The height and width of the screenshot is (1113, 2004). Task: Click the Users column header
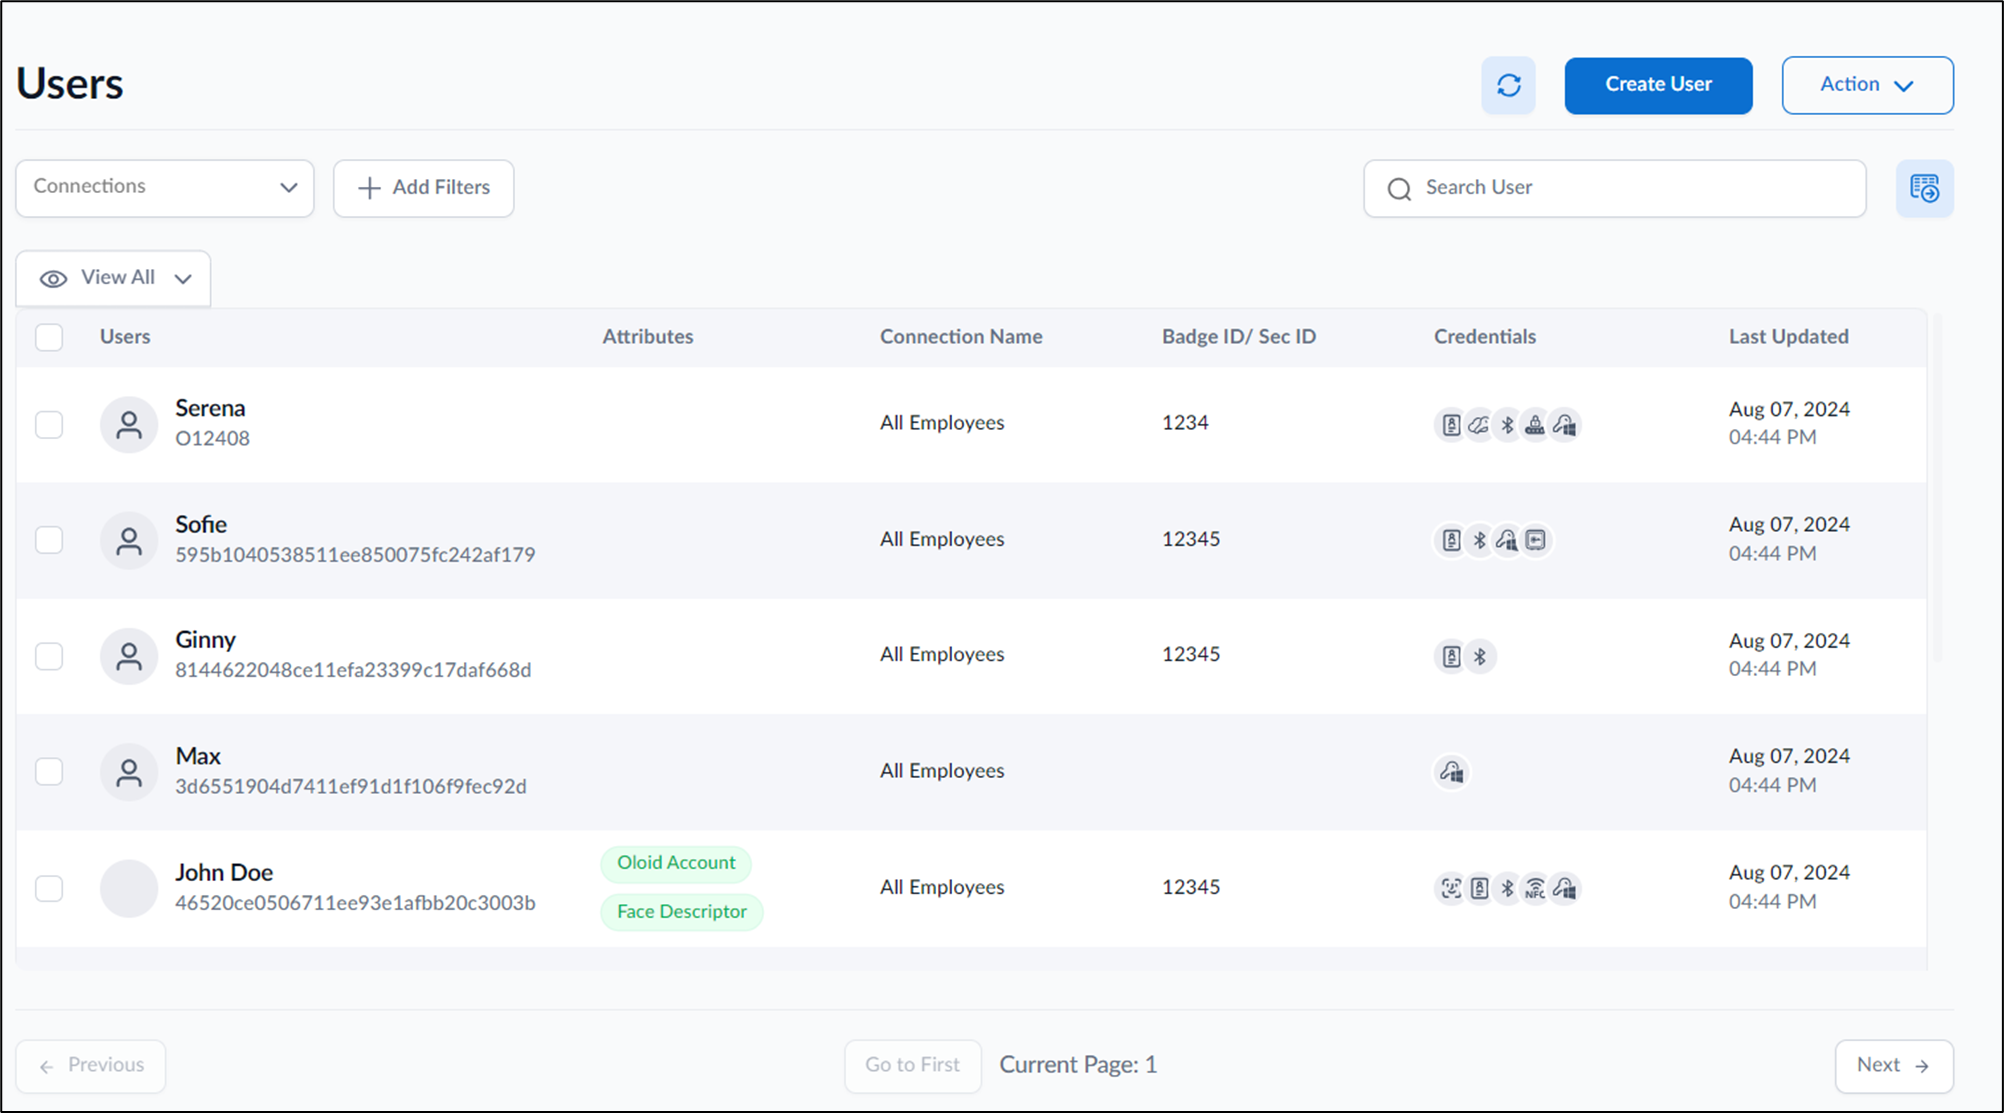coord(125,337)
